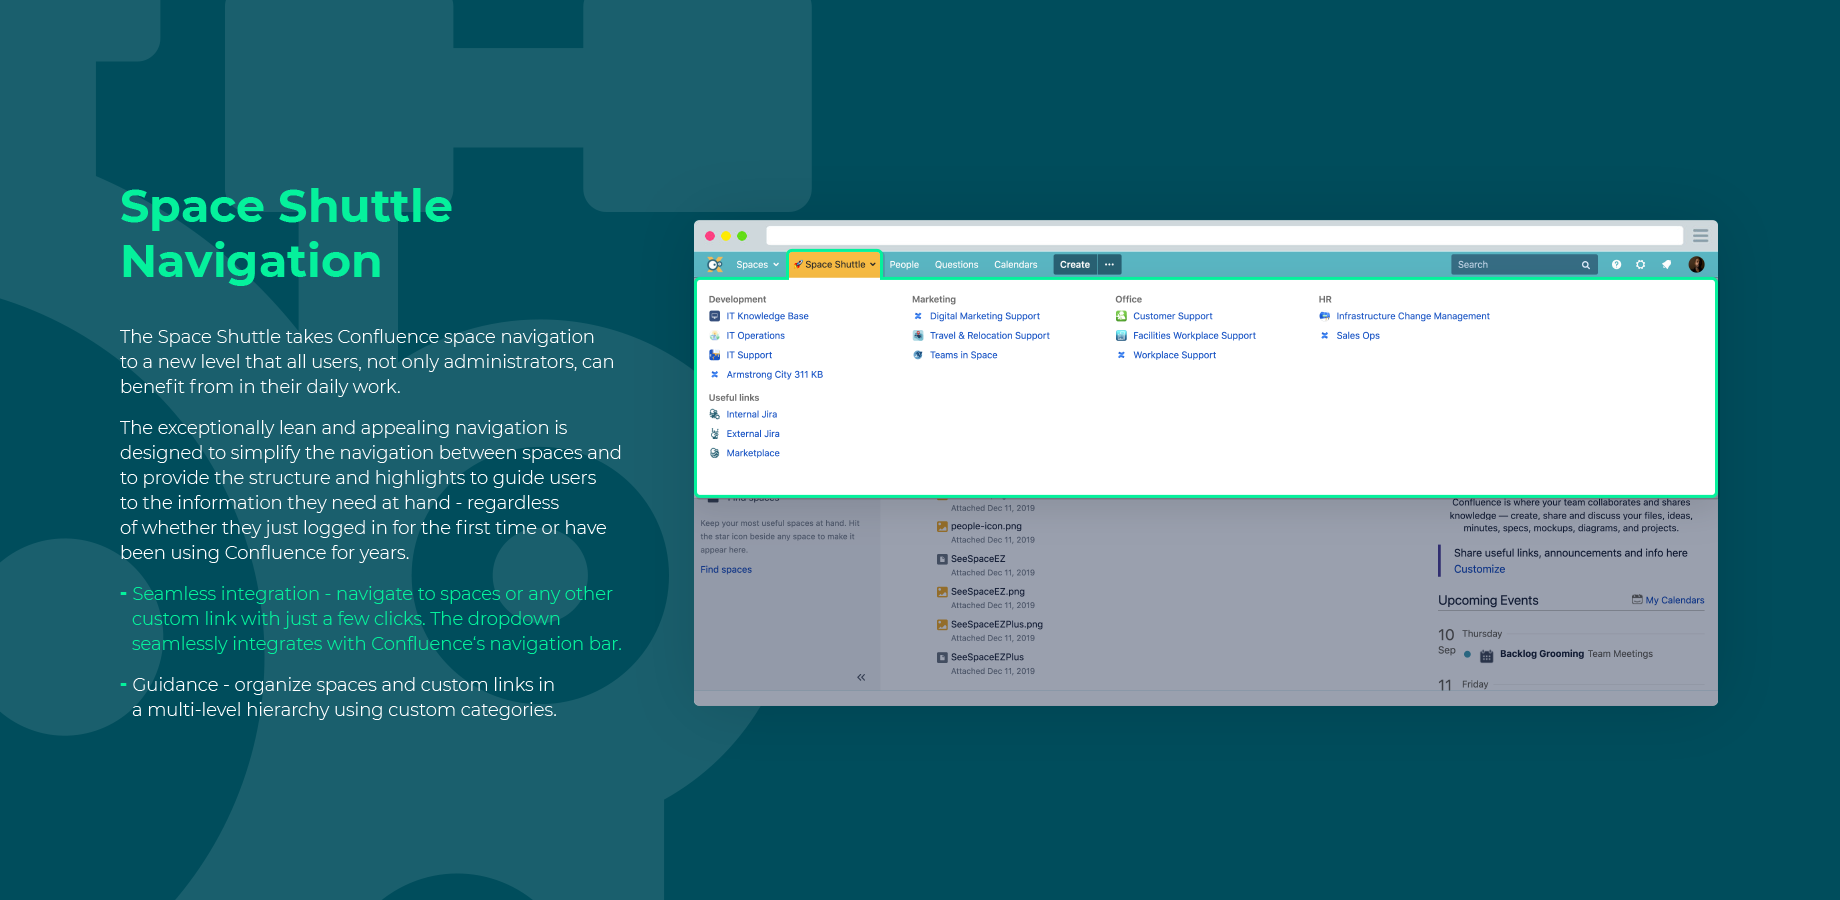This screenshot has height=900, width=1840.
Task: Open IT Support space
Action: pos(749,355)
